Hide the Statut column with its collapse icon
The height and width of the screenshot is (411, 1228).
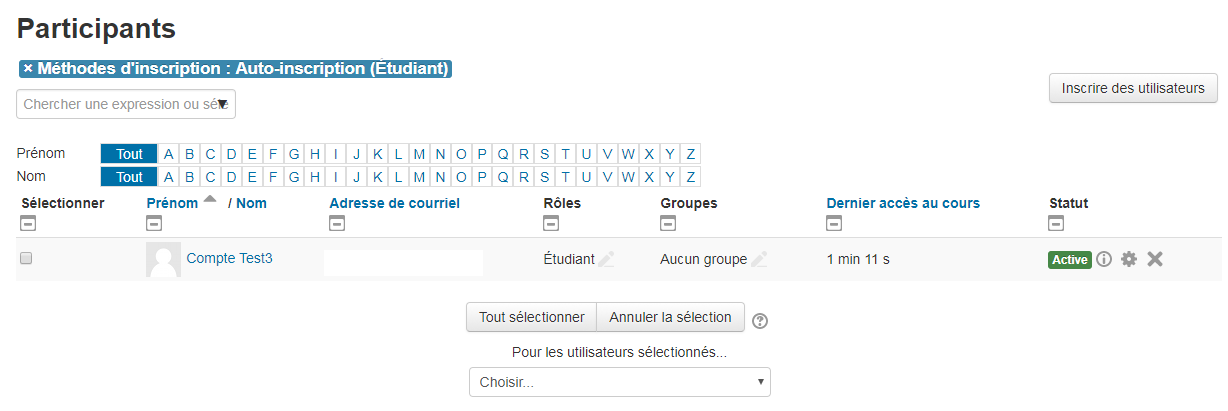pyautogui.click(x=1056, y=224)
